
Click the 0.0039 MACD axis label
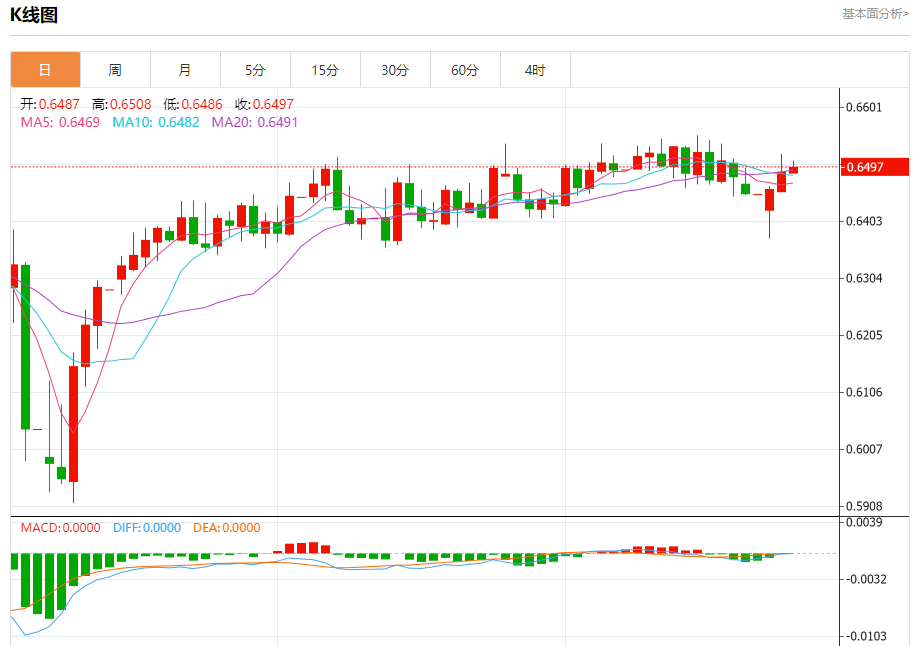[864, 522]
